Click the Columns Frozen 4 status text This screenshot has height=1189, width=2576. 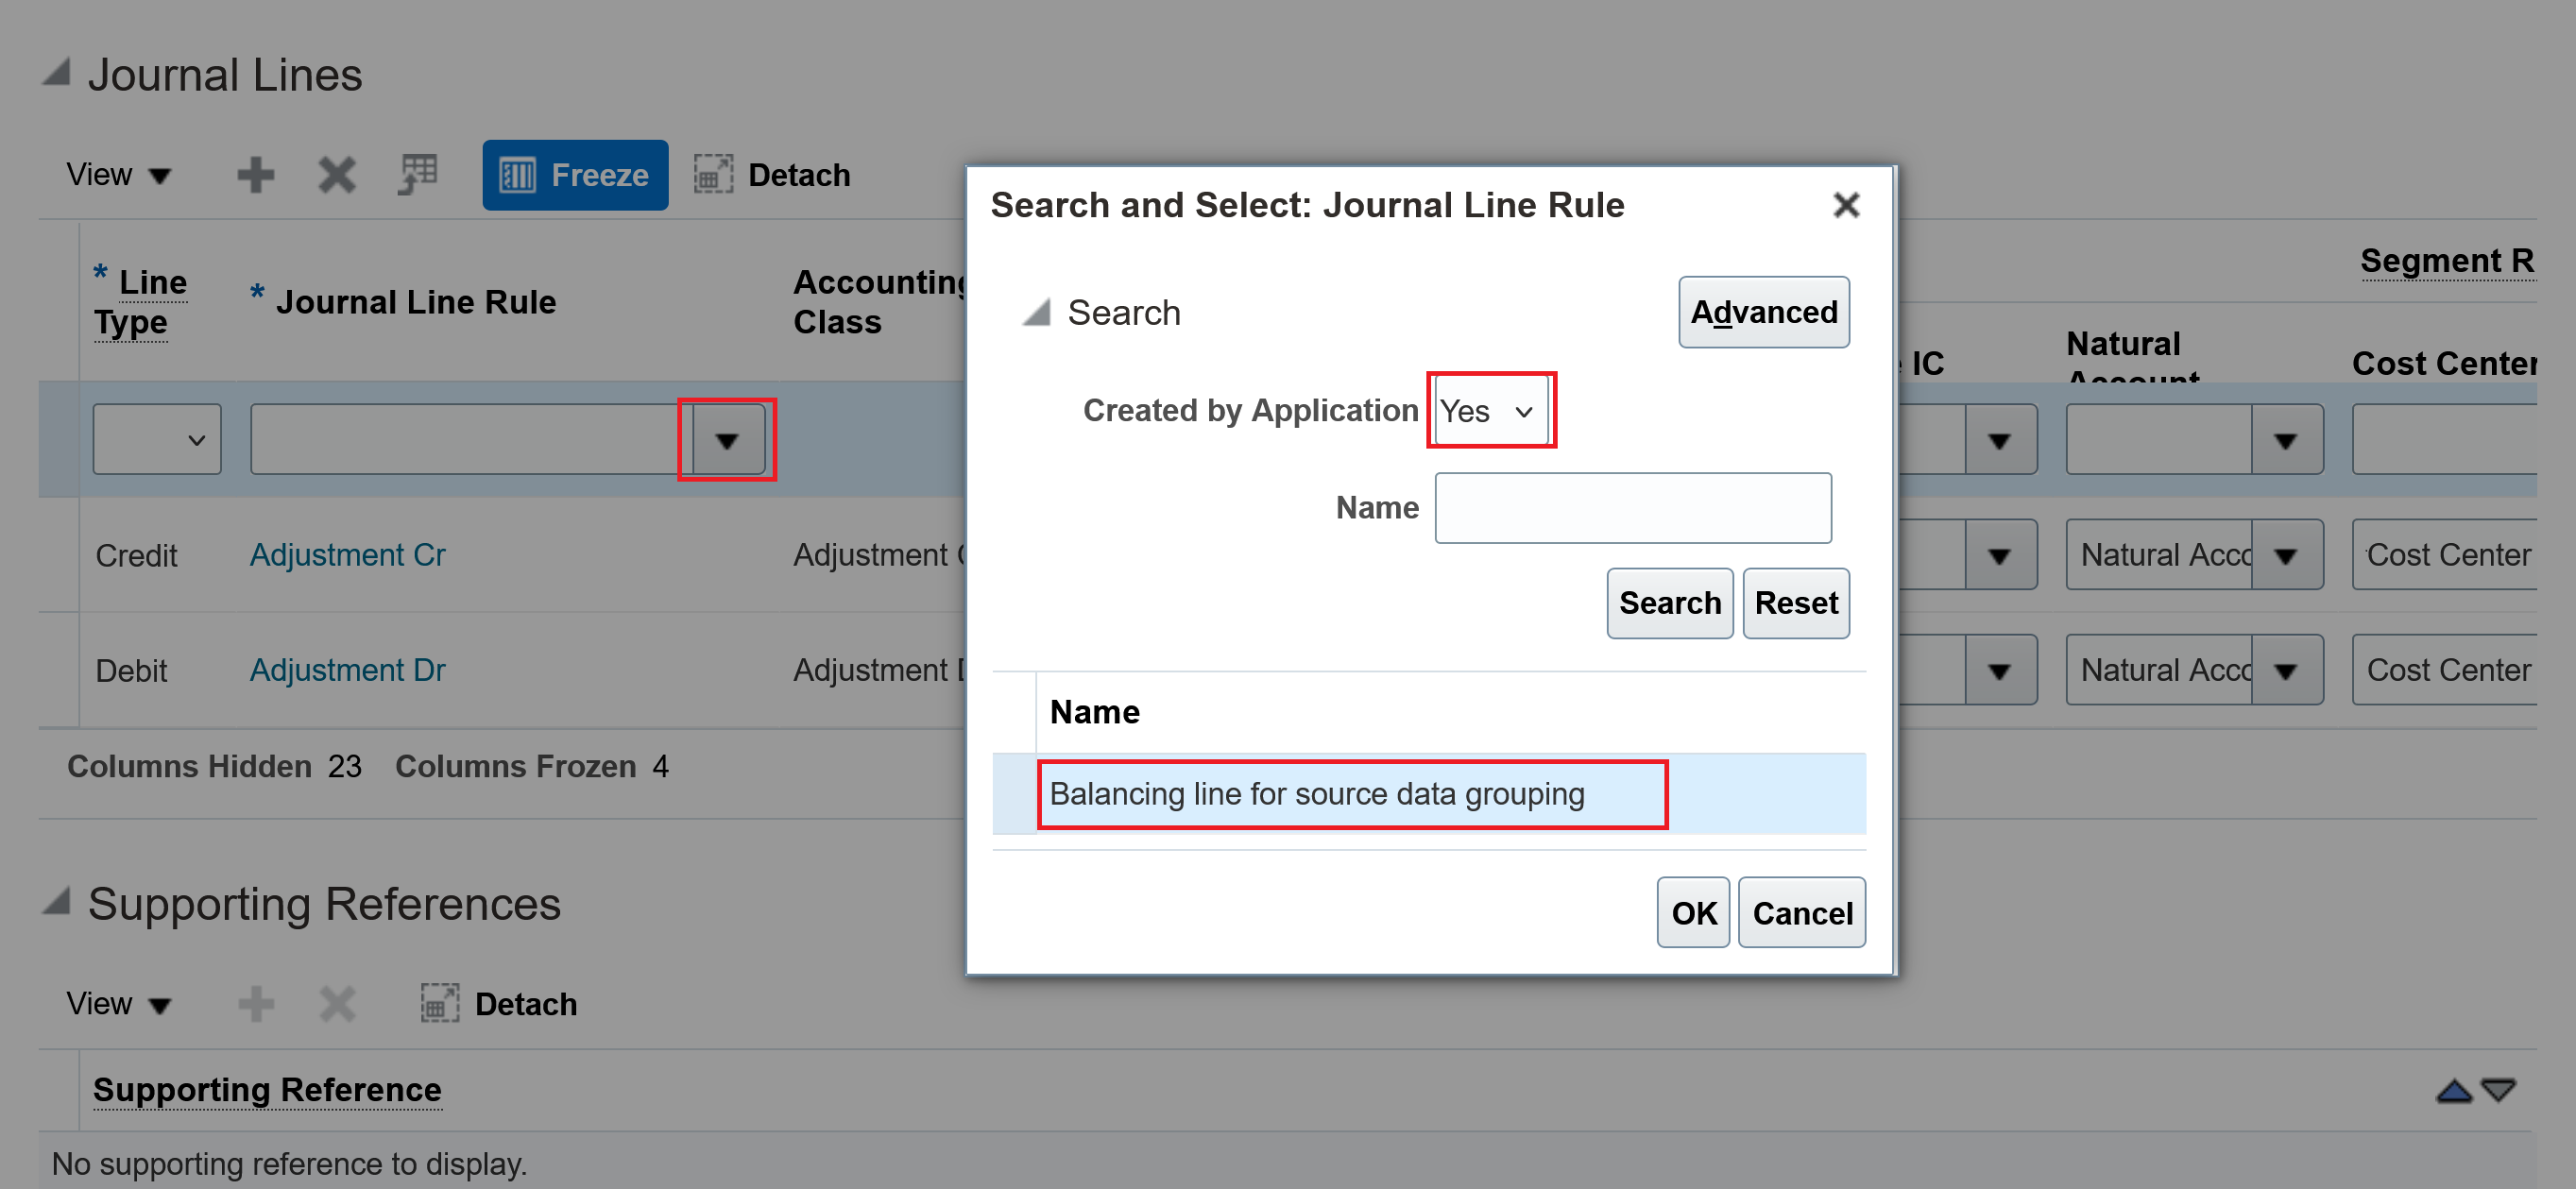tap(532, 767)
